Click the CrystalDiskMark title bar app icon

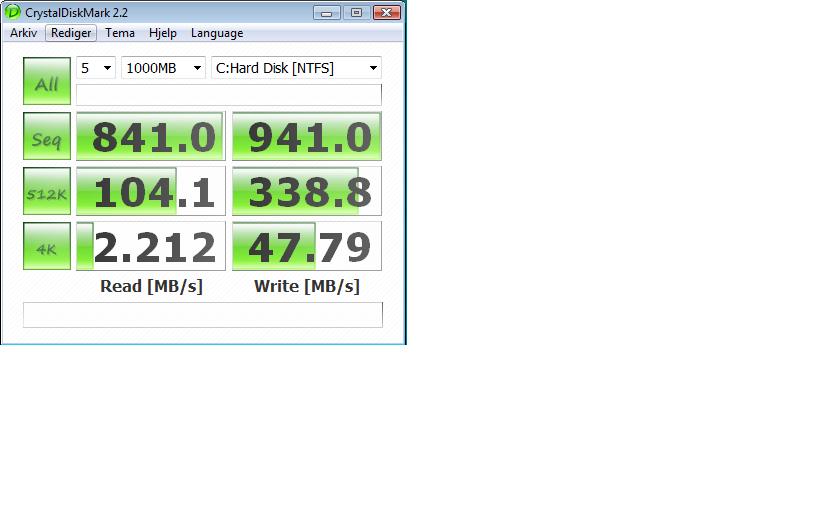(12, 12)
